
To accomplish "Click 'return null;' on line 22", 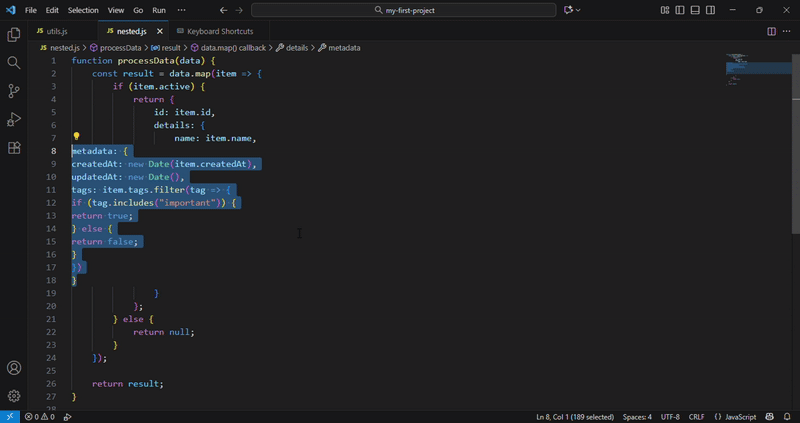I will 164,332.
